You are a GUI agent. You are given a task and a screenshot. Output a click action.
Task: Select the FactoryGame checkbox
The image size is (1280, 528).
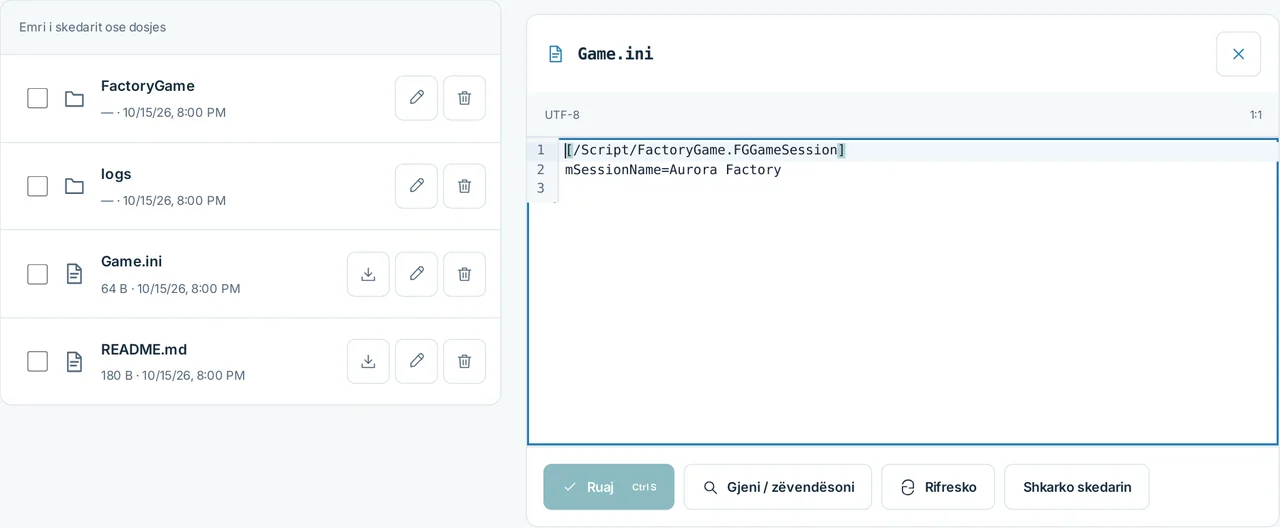point(37,98)
